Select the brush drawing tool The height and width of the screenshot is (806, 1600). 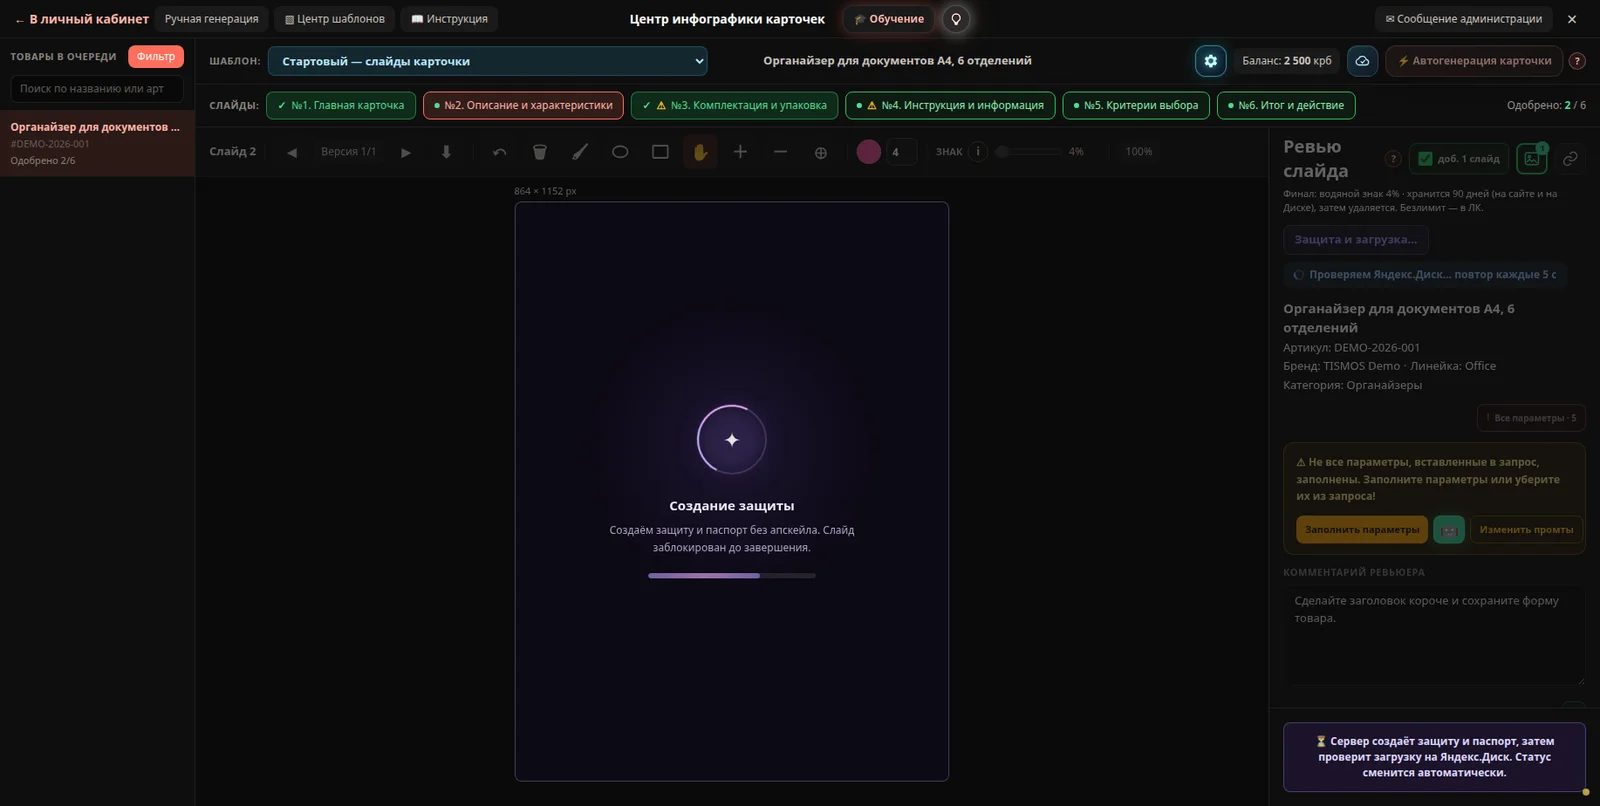point(580,152)
